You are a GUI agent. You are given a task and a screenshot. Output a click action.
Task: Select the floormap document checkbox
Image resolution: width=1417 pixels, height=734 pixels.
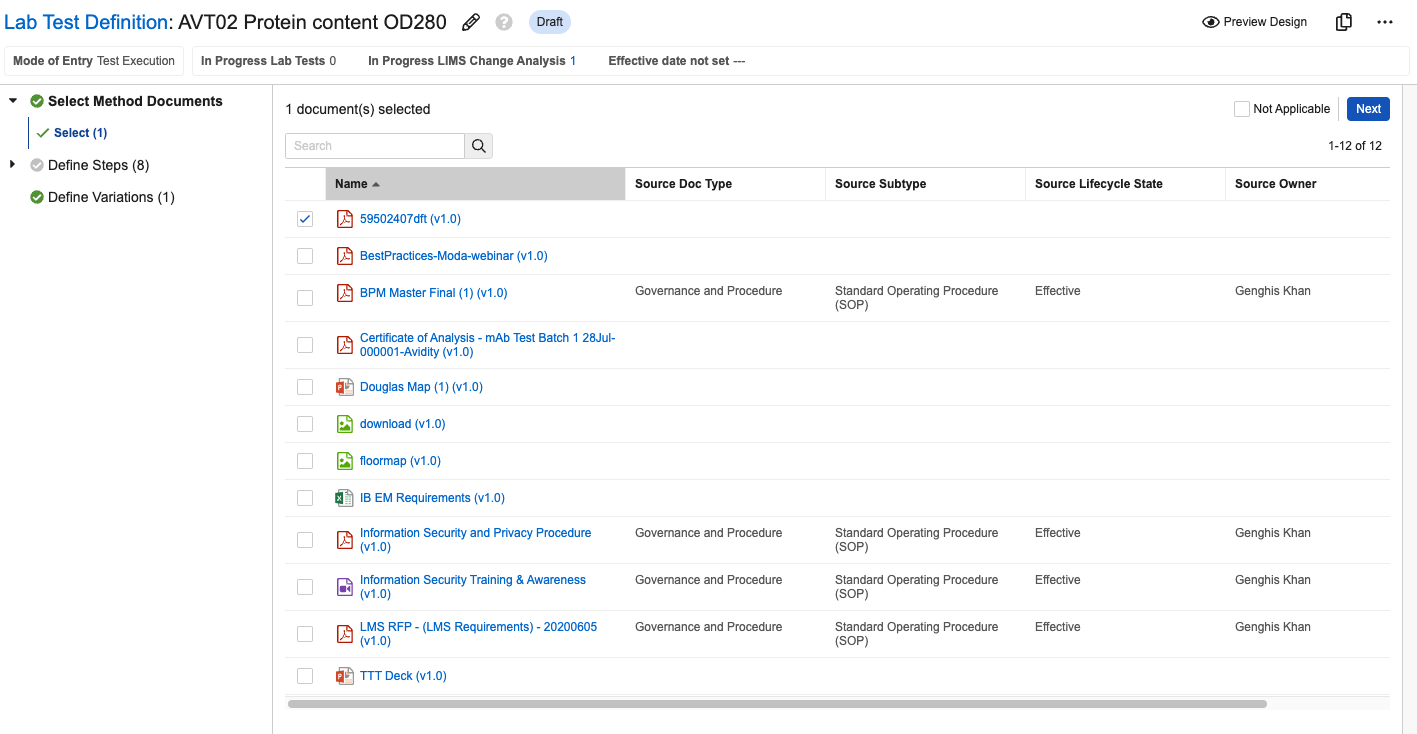[x=305, y=461]
